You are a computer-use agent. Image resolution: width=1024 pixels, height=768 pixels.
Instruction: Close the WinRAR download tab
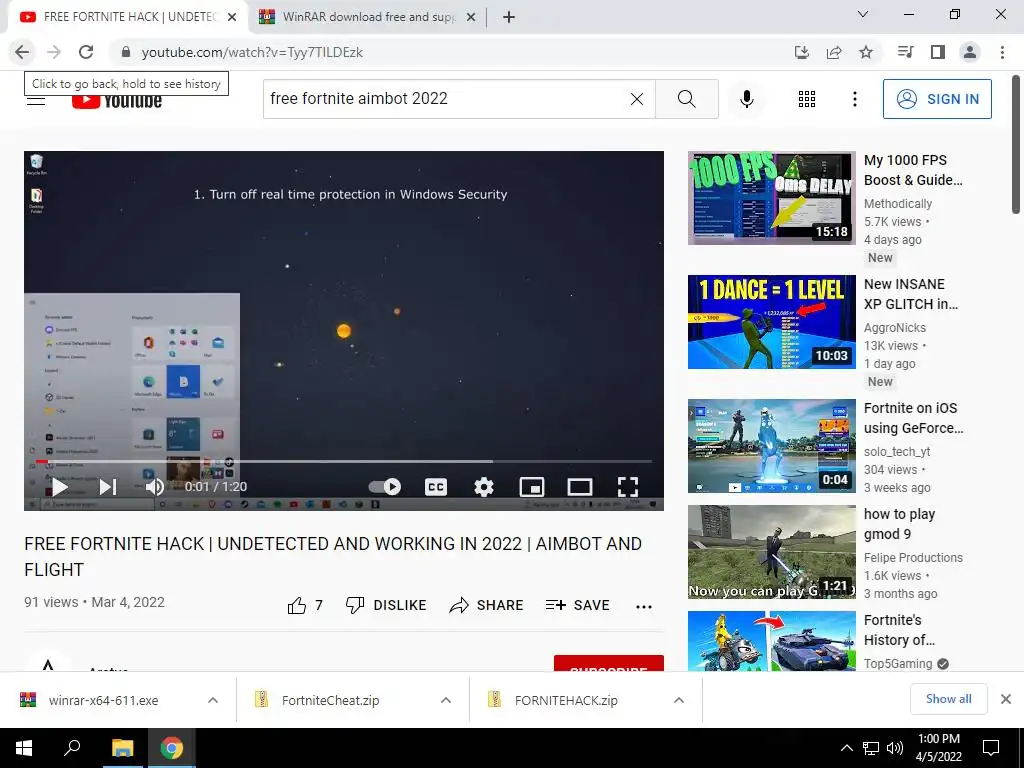470,17
